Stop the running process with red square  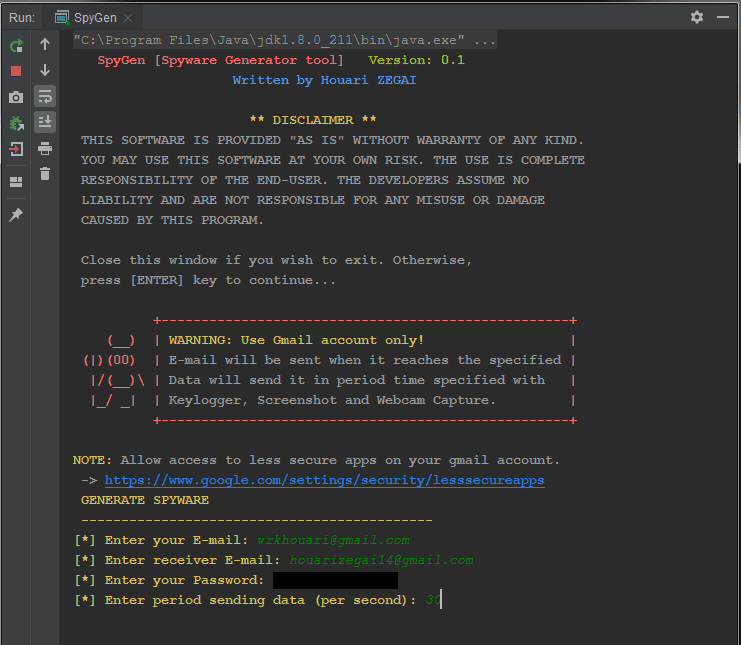pyautogui.click(x=16, y=71)
